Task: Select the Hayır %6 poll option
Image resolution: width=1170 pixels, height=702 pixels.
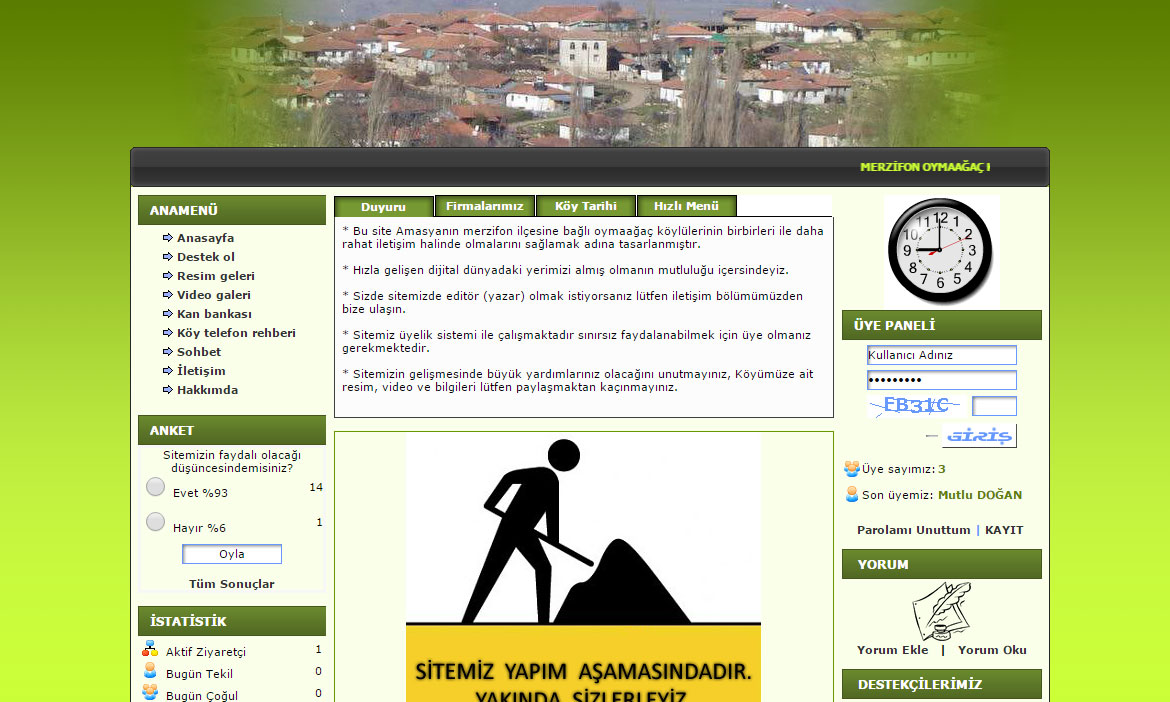Action: 155,521
